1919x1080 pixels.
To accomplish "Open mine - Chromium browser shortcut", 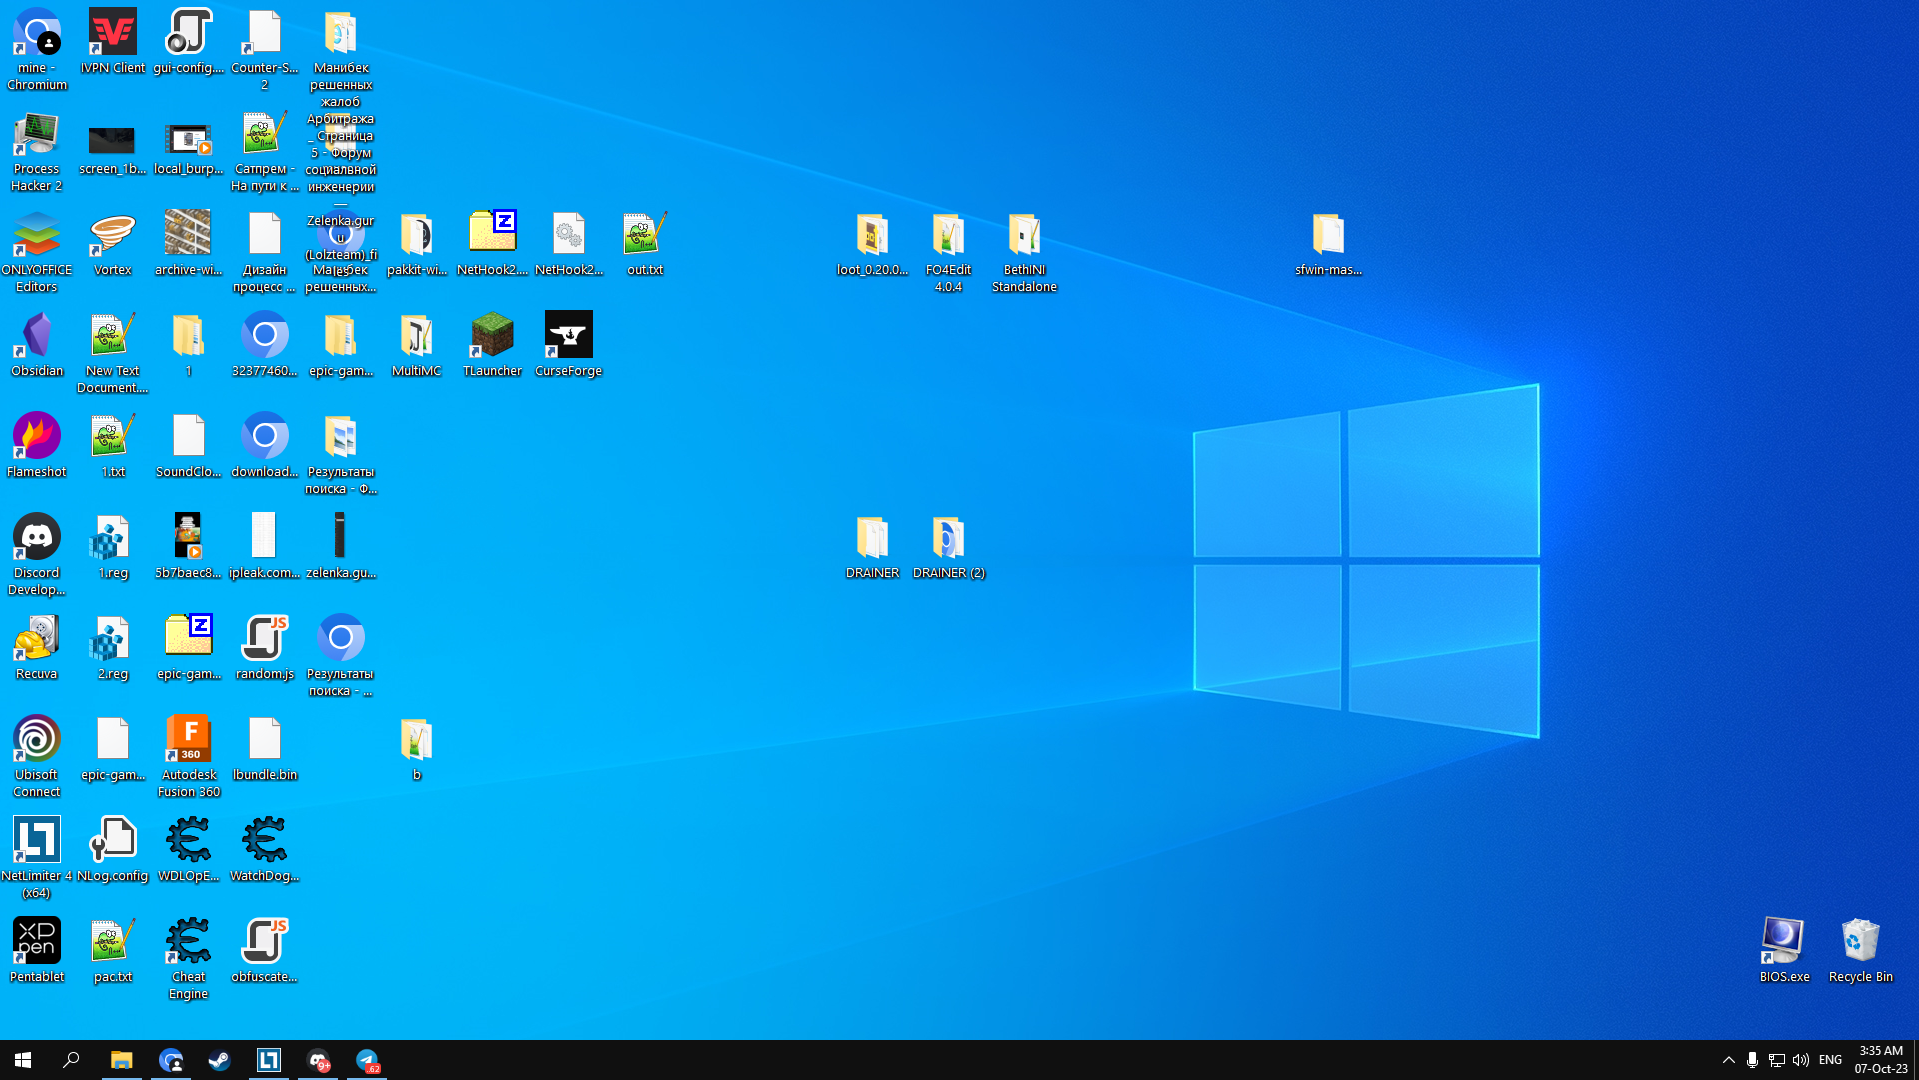I will pos(37,51).
